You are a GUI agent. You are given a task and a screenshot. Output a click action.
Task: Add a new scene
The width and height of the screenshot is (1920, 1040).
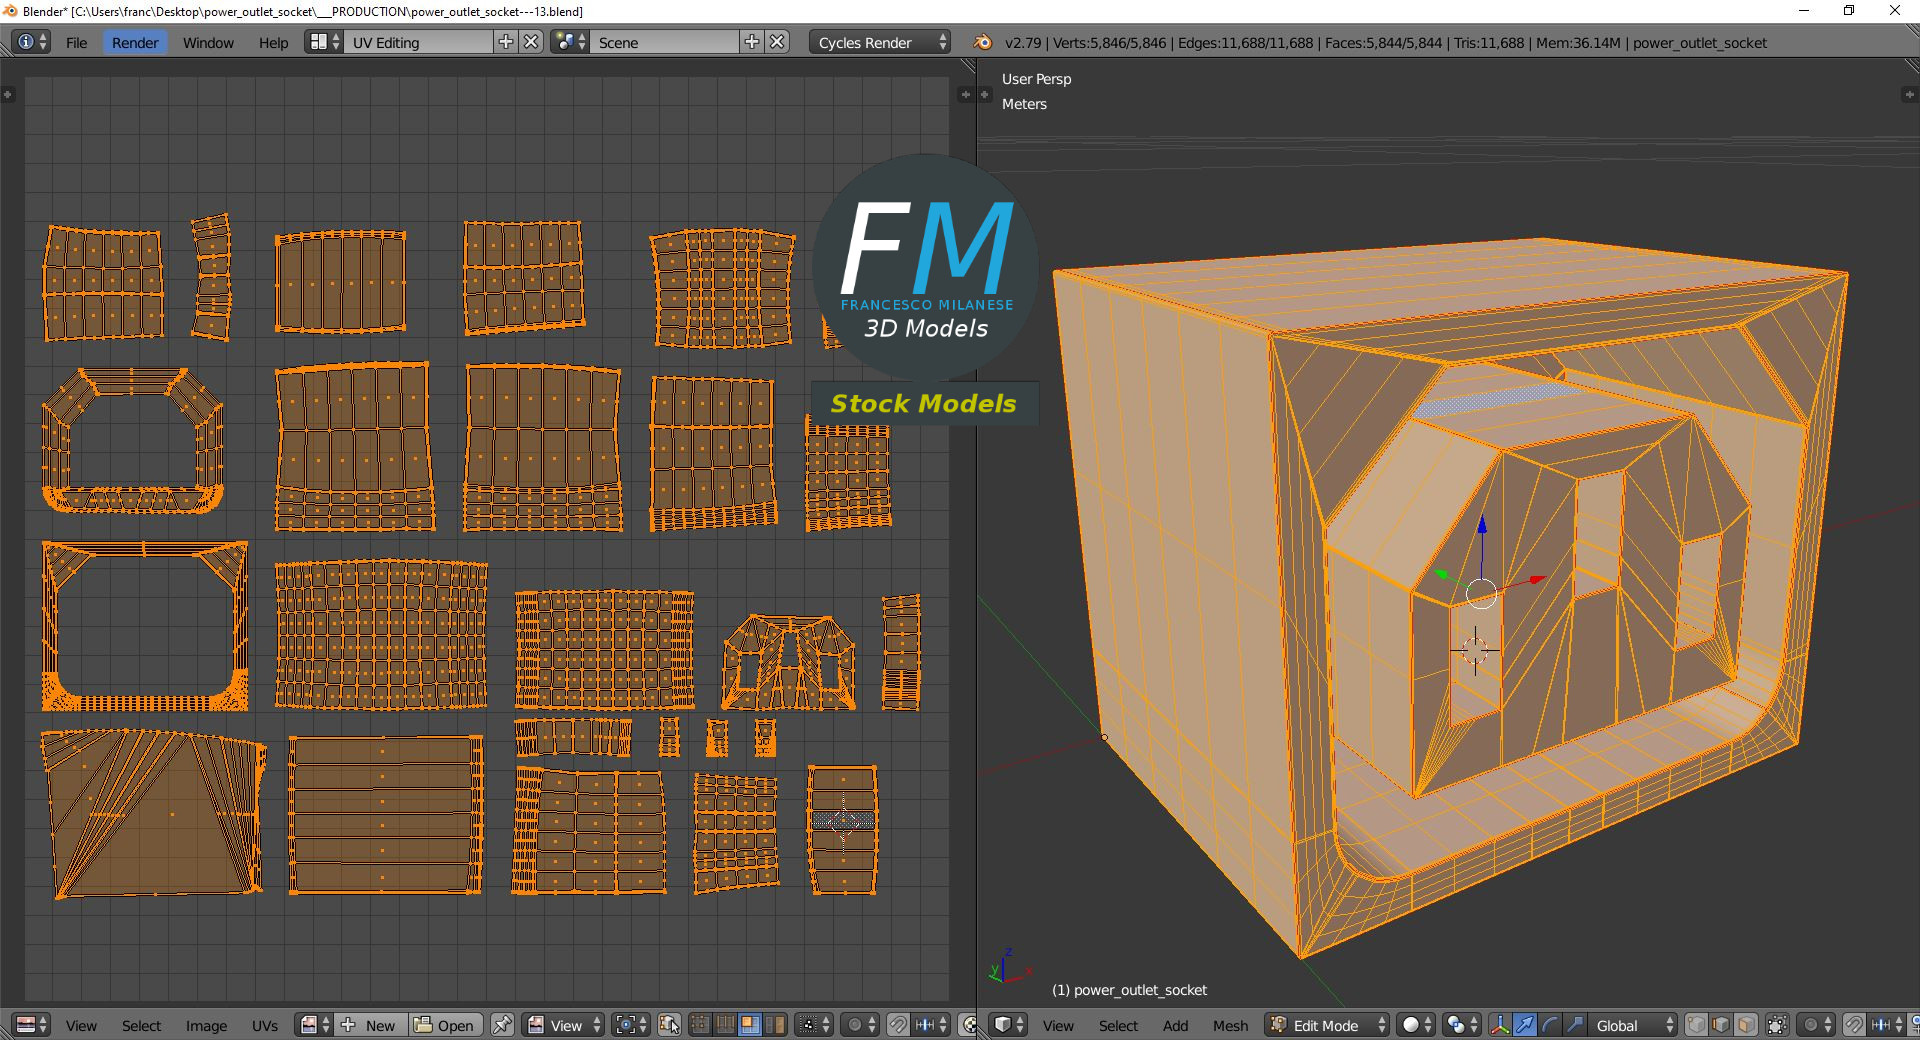tap(752, 42)
